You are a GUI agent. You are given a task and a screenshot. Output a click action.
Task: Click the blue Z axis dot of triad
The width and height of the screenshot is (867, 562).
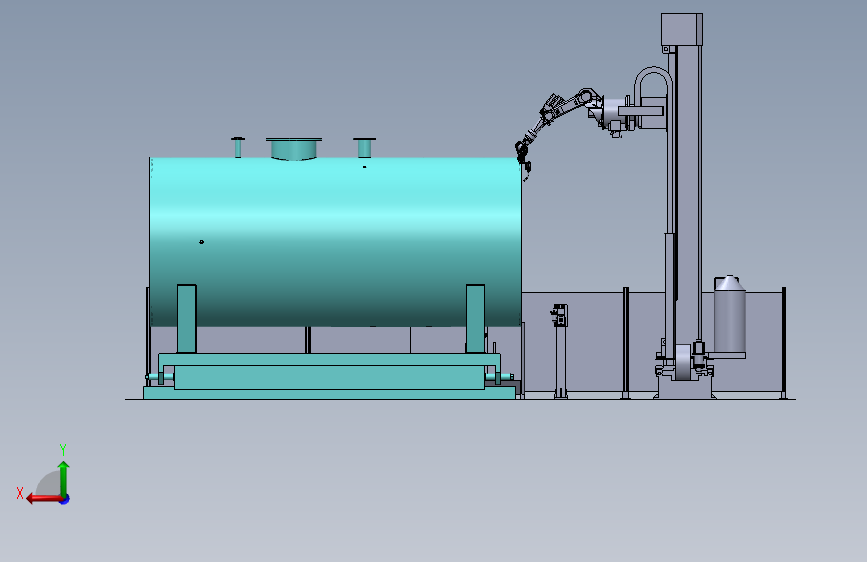(x=65, y=499)
